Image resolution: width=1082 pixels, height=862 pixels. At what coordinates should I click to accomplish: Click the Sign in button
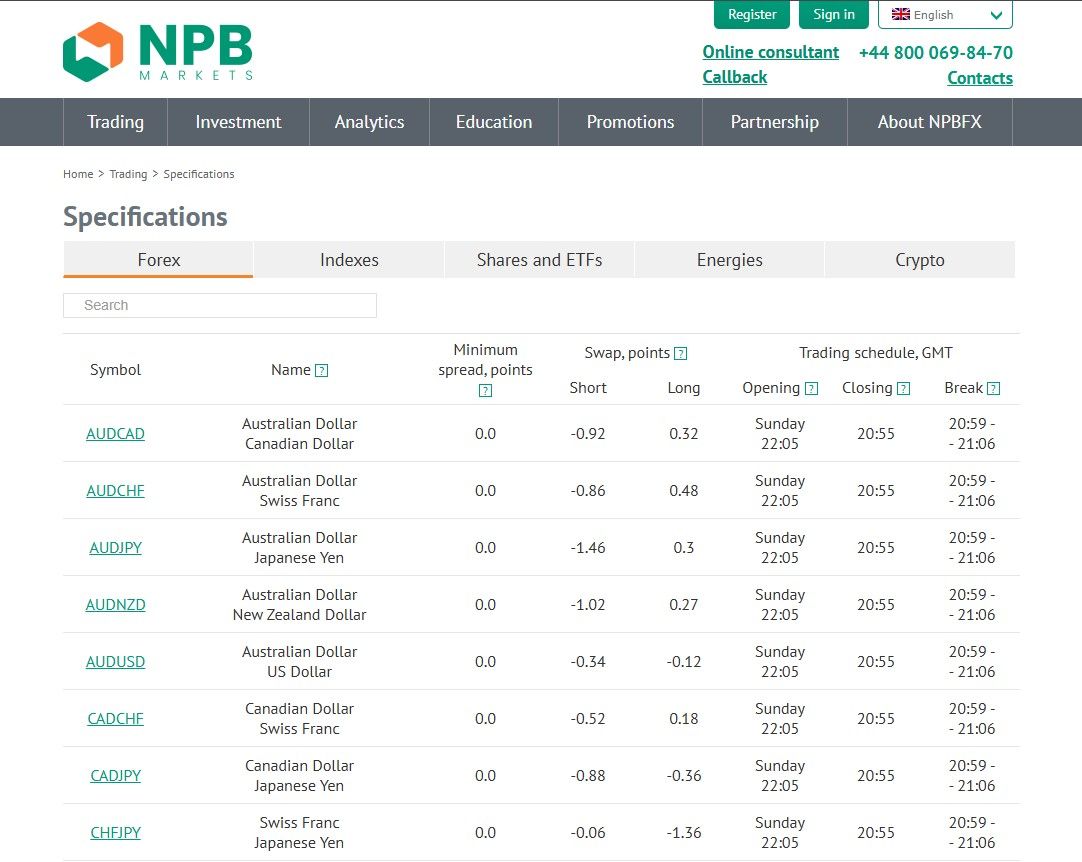coord(834,14)
